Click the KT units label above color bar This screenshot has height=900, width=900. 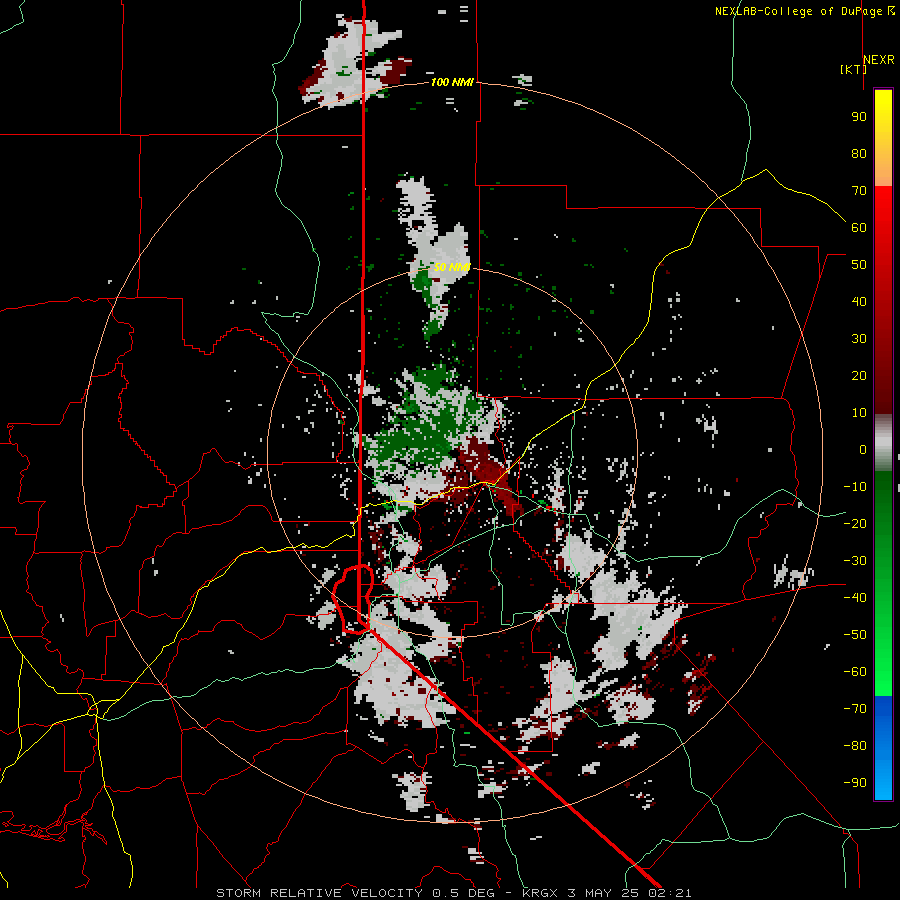pyautogui.click(x=854, y=69)
